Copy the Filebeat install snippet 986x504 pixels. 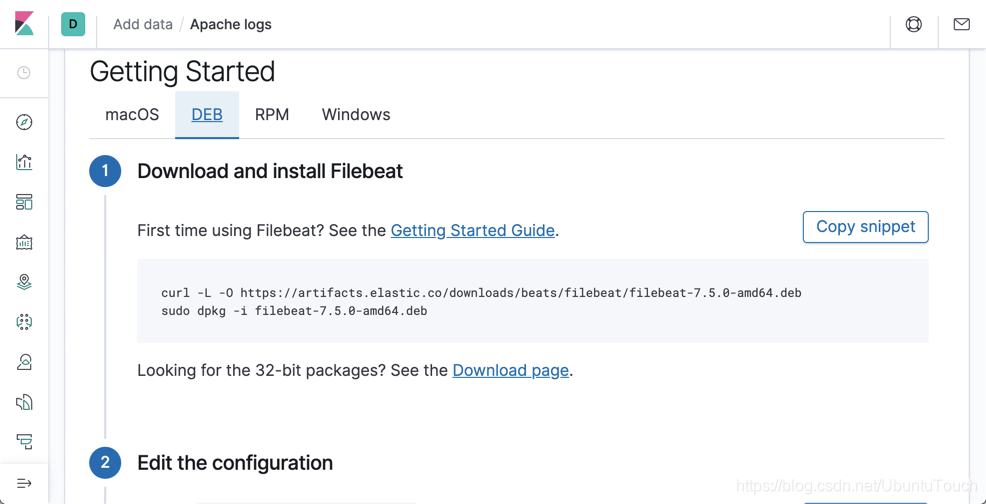pos(865,227)
